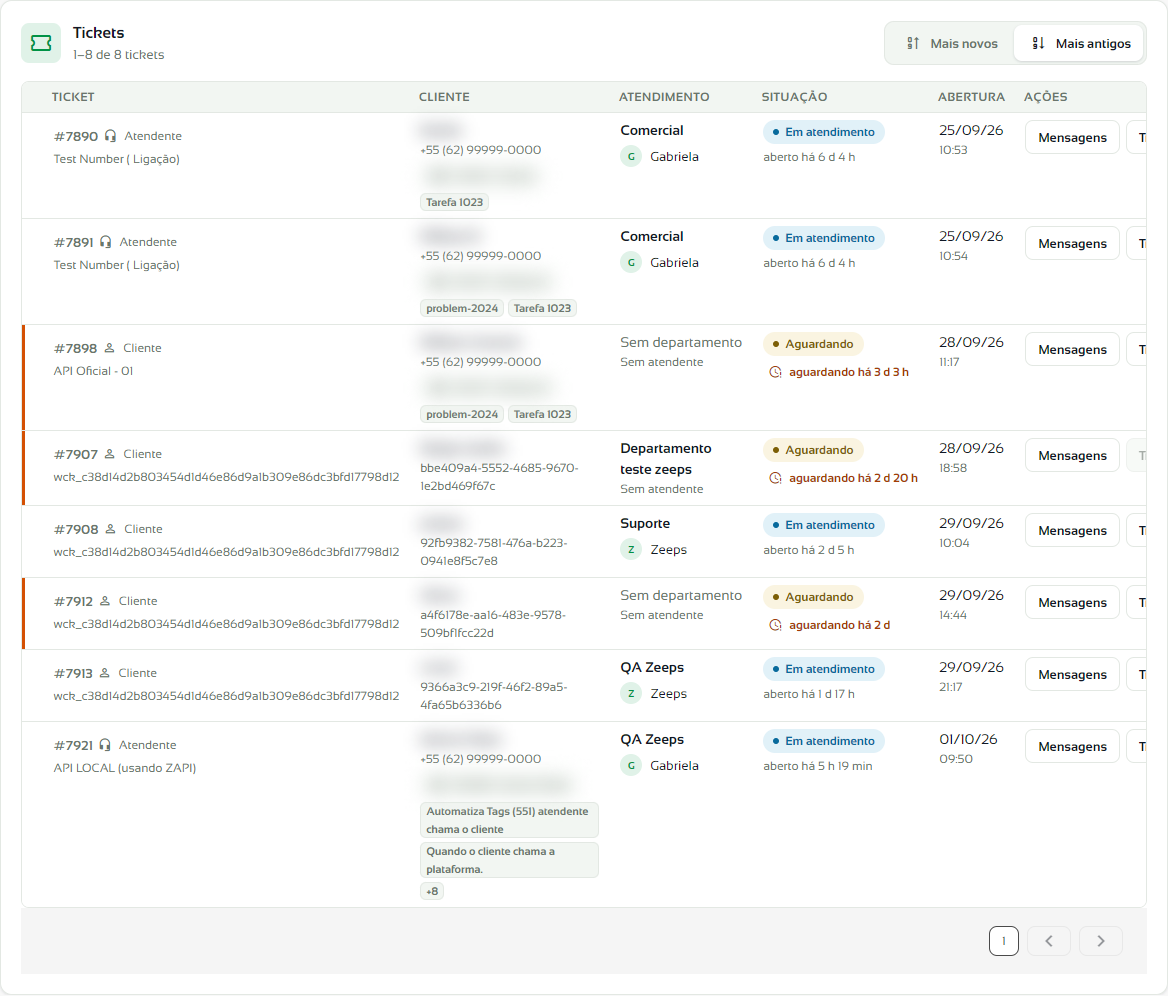Click the person icon on ticket #7913
The height and width of the screenshot is (996, 1168).
pos(105,673)
